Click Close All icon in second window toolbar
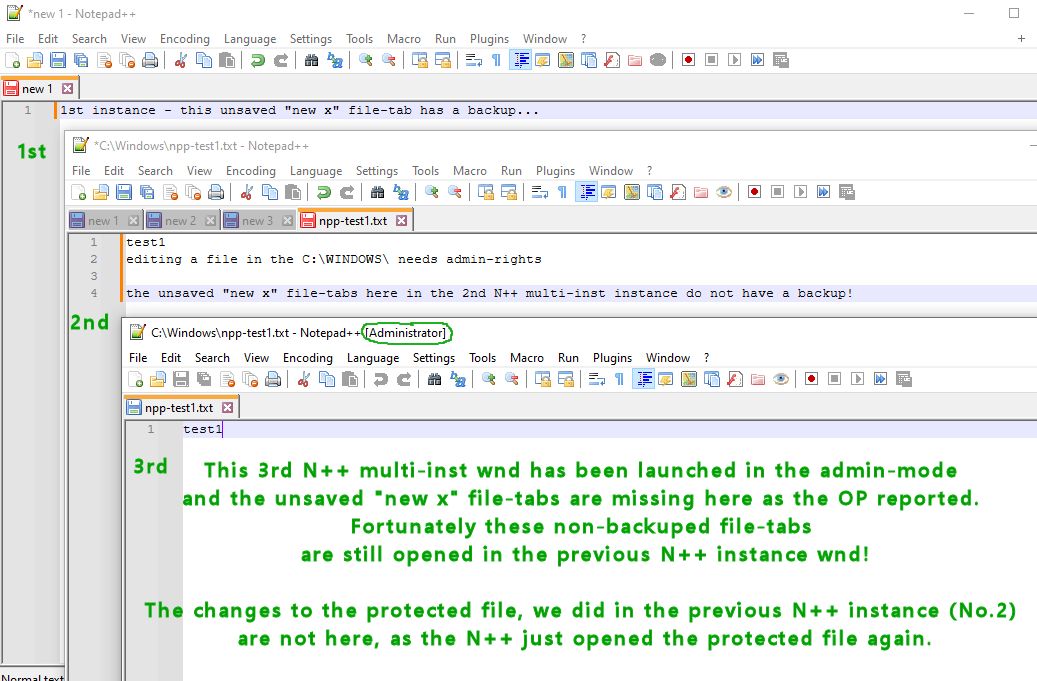This screenshot has width=1037, height=681. [193, 192]
